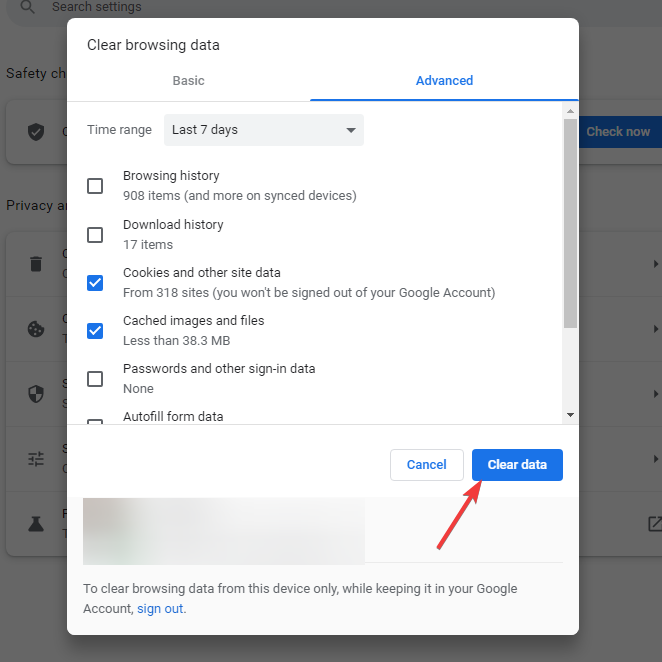The image size is (662, 662).
Task: Click the dialog's vertical scrollbar thumb
Action: tap(570, 223)
